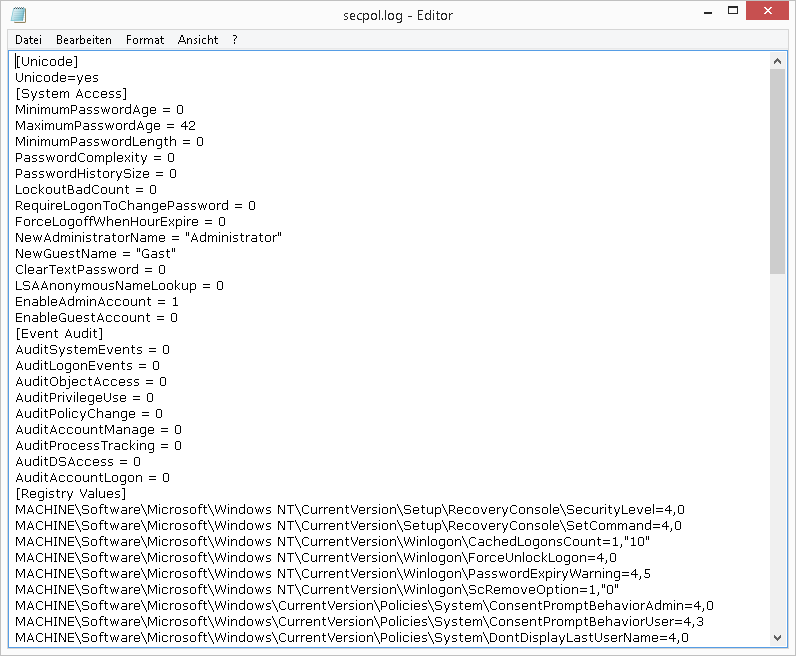Click the [Registry Values] section header

(x=70, y=494)
